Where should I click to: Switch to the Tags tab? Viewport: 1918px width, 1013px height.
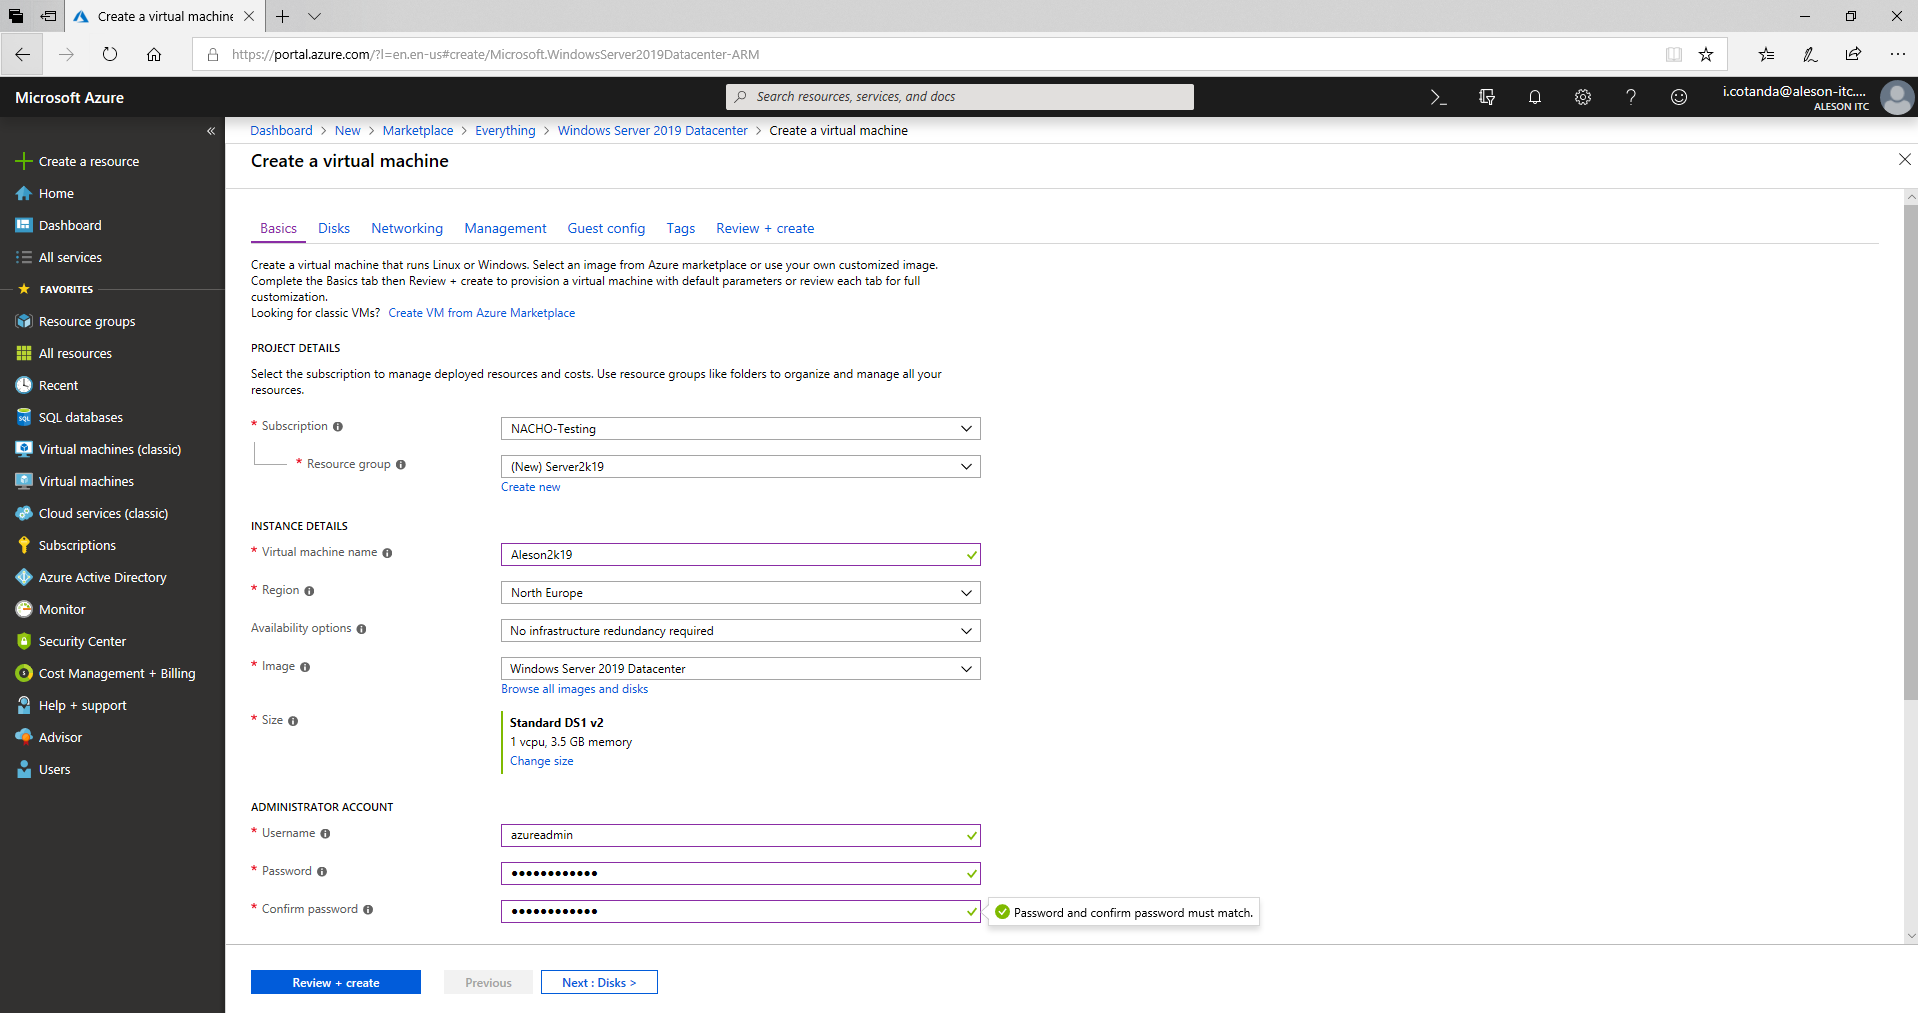(681, 229)
